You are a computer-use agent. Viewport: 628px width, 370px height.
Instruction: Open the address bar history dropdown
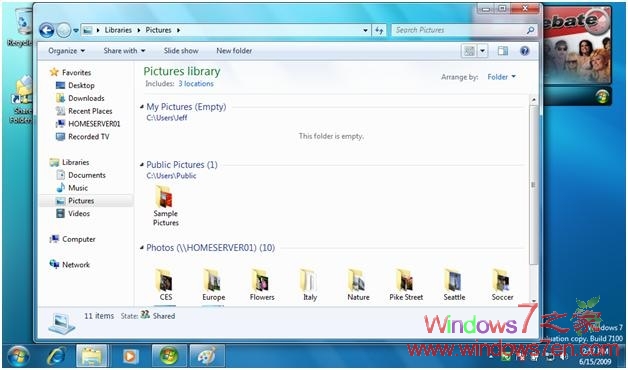pyautogui.click(x=365, y=30)
